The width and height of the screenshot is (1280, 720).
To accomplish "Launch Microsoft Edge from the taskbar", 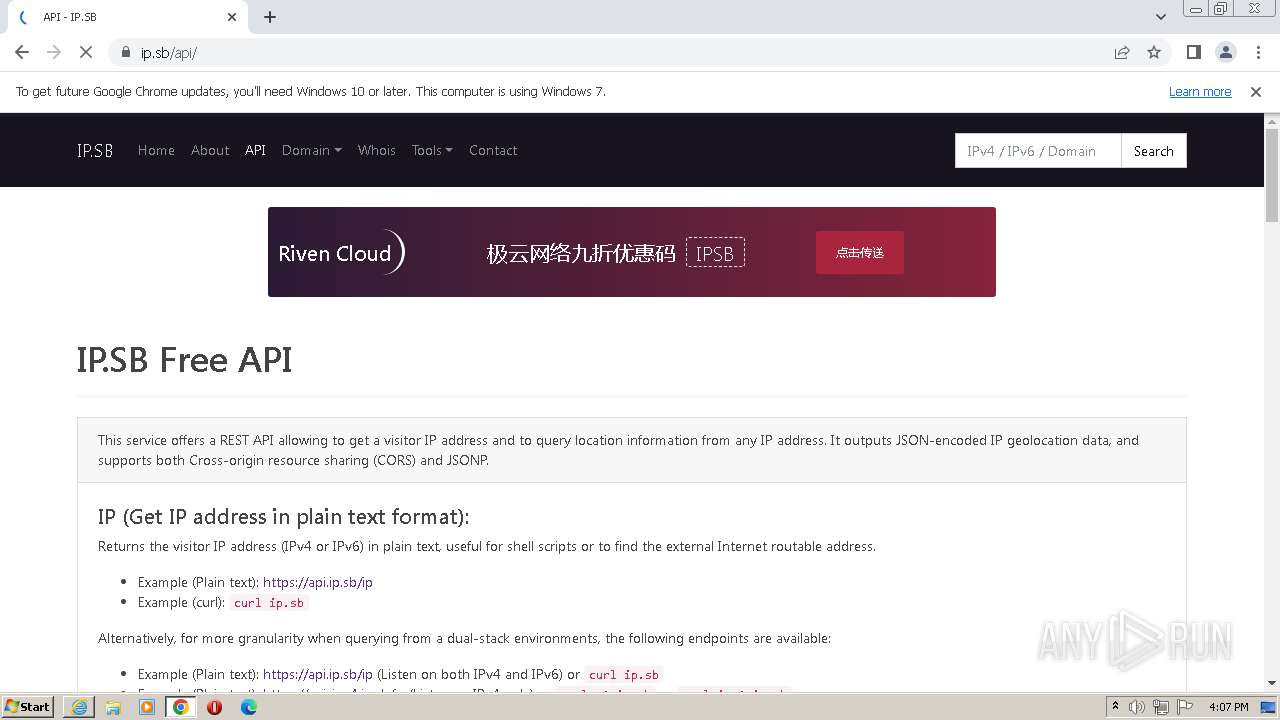I will [x=248, y=707].
